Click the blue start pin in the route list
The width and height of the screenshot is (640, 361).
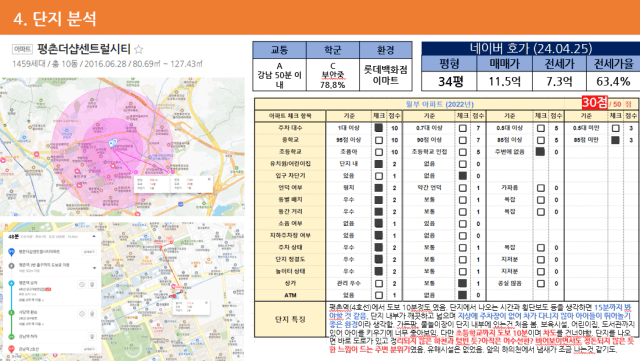[12, 252]
